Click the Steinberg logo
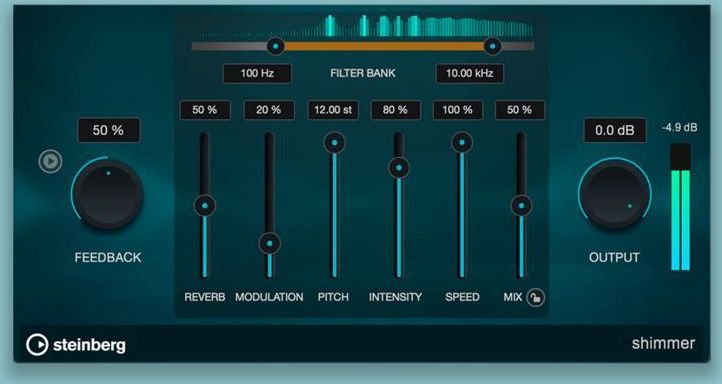This screenshot has width=722, height=384. tap(76, 345)
